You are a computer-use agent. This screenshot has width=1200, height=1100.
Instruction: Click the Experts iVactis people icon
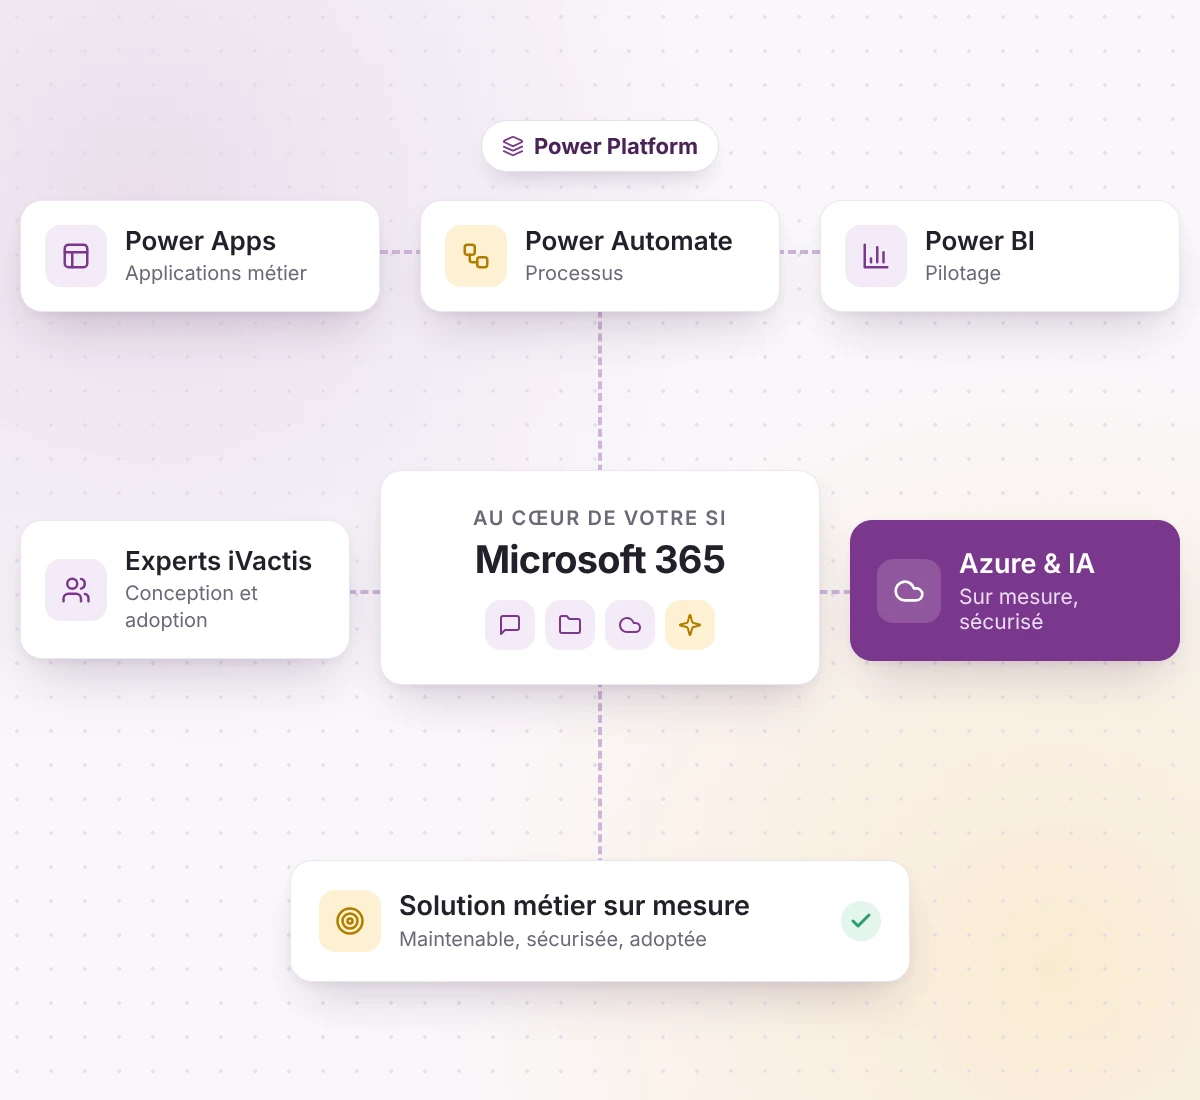76,590
